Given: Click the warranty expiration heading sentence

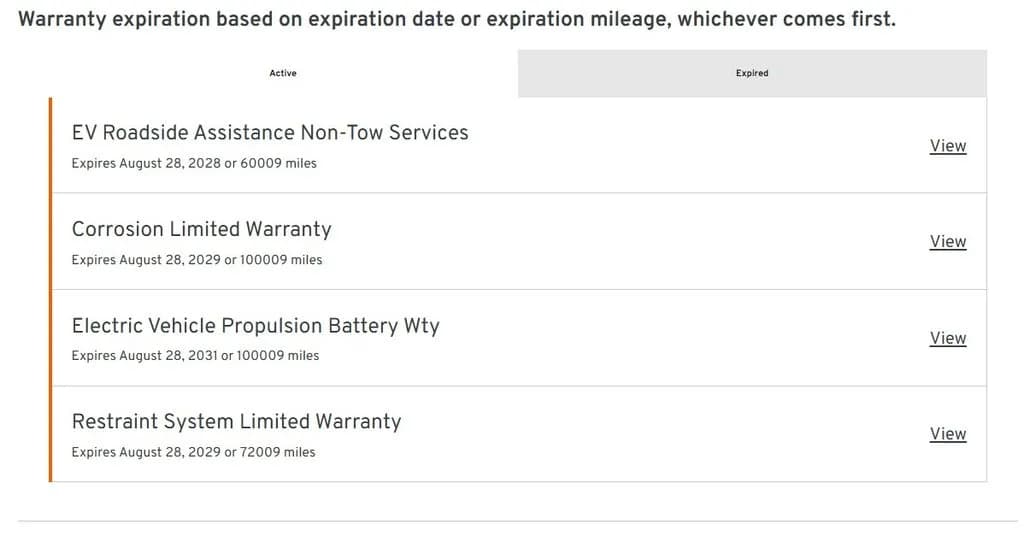Looking at the screenshot, I should click(456, 19).
